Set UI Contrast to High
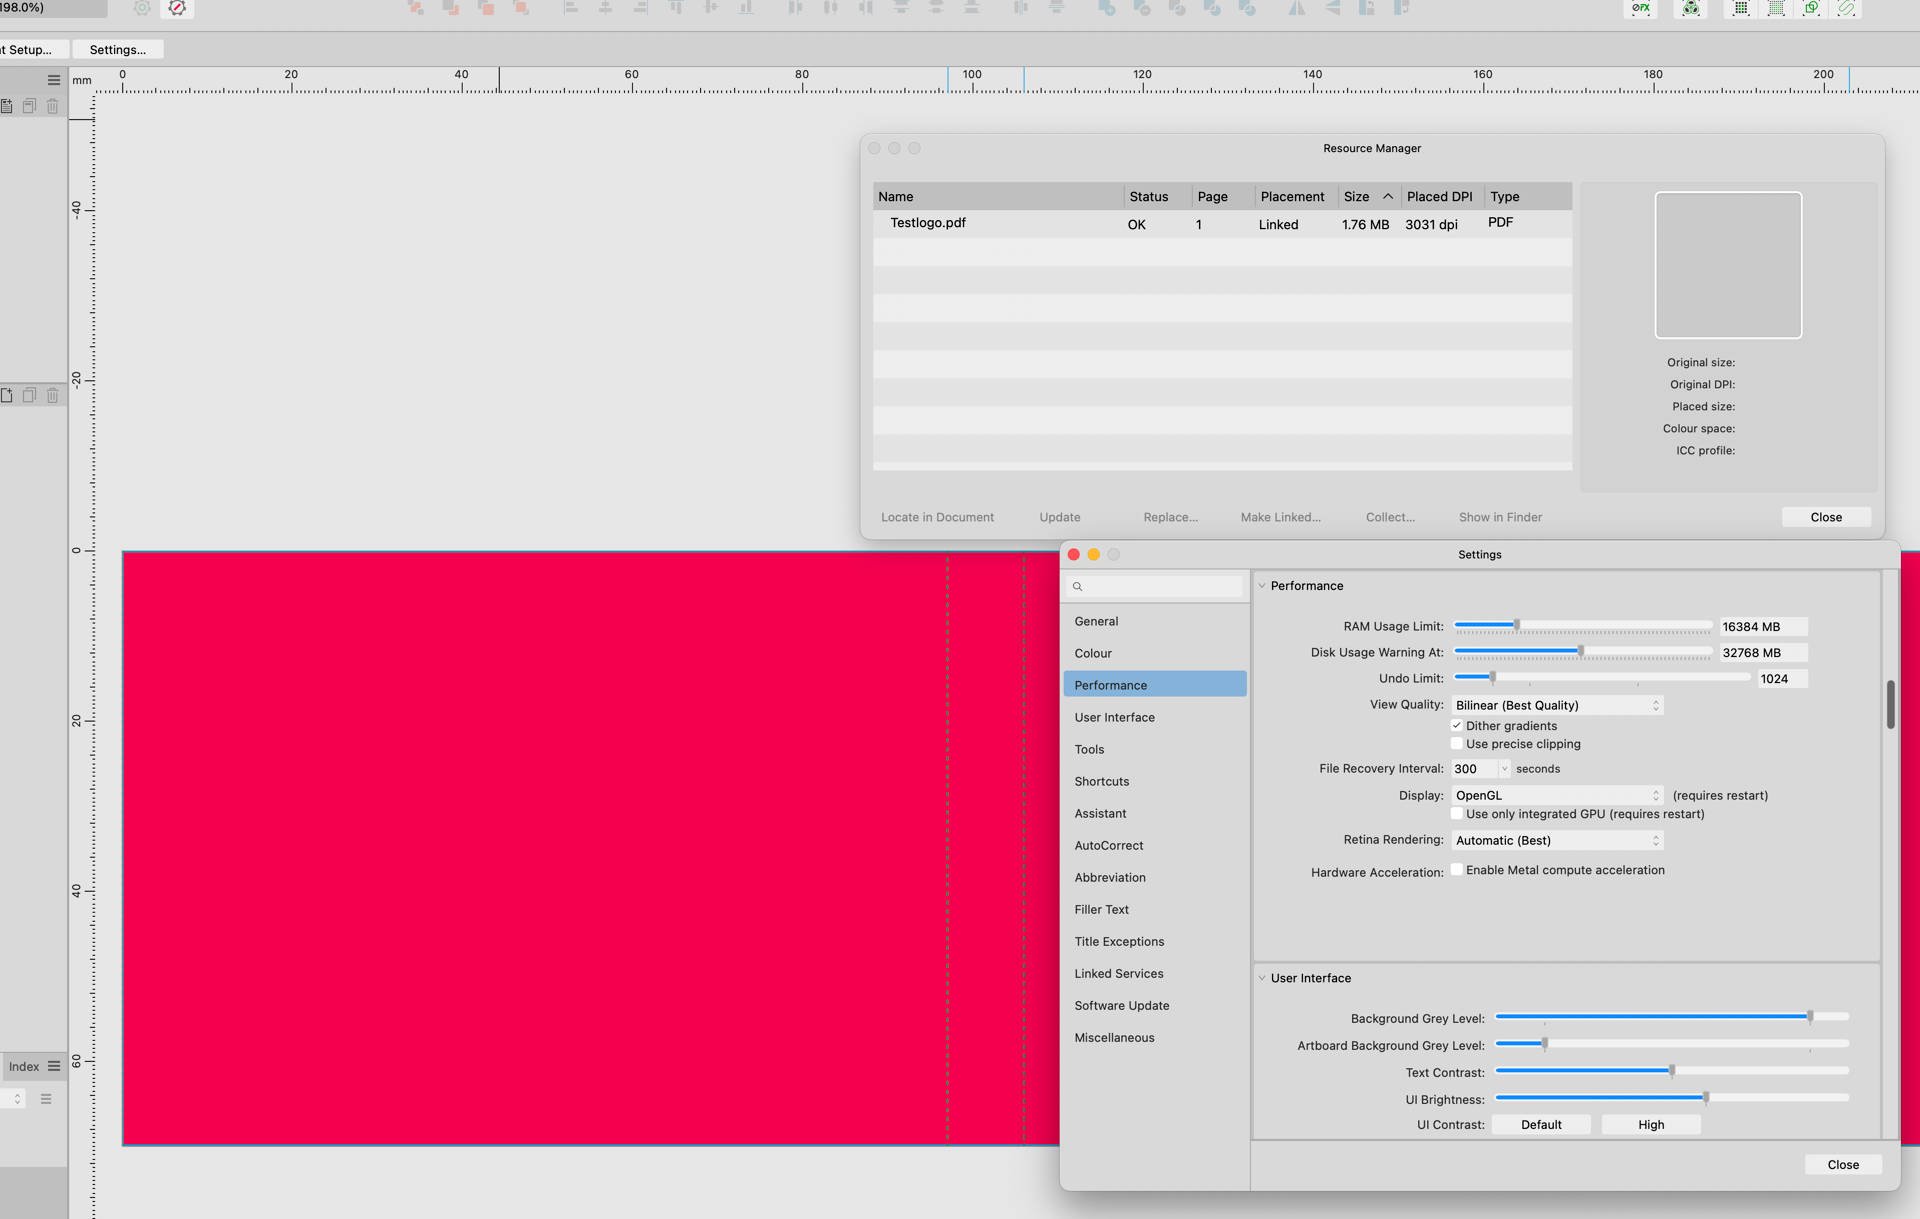 click(x=1651, y=1125)
